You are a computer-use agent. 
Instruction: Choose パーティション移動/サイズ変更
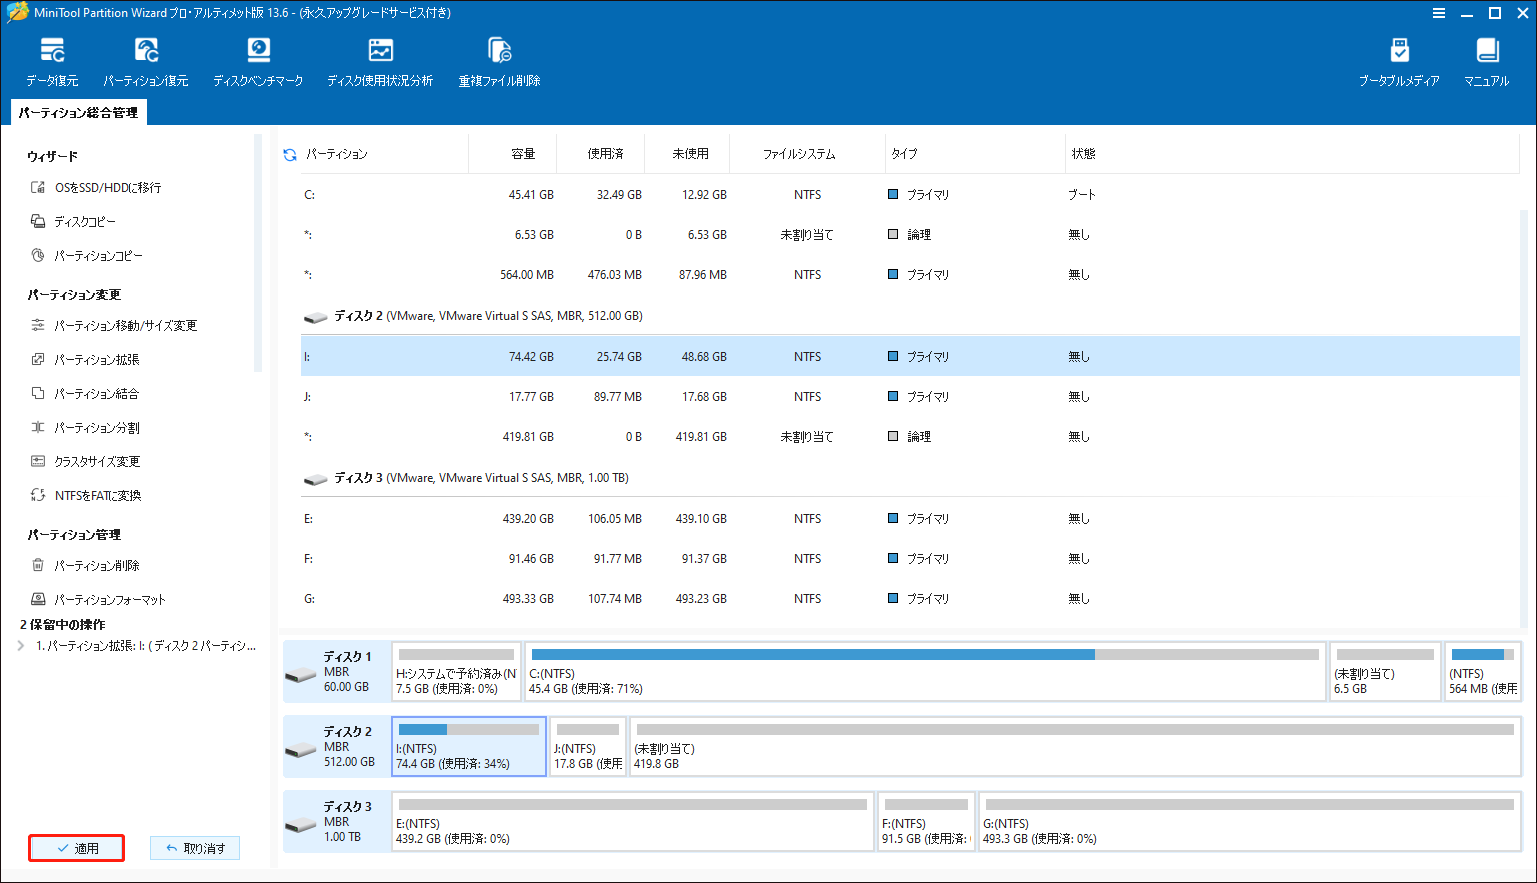click(x=114, y=325)
